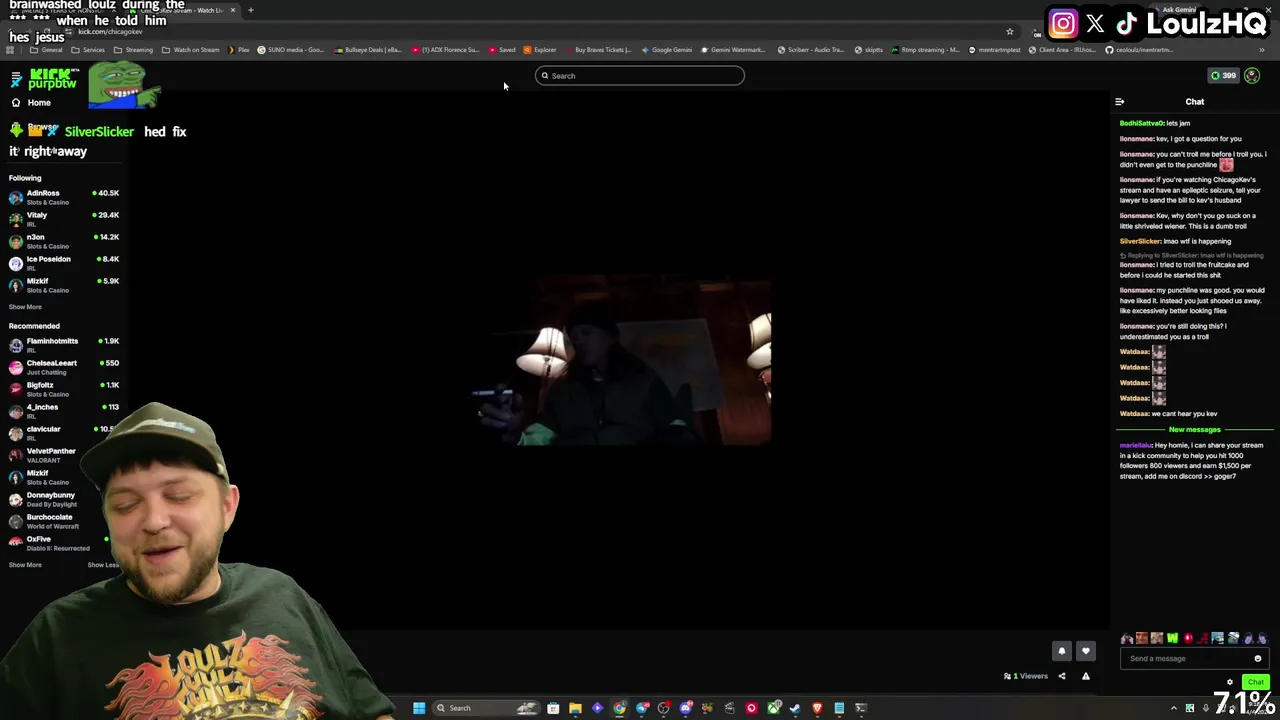
Task: Open the AdinRoss channel from Following
Action: [64, 197]
